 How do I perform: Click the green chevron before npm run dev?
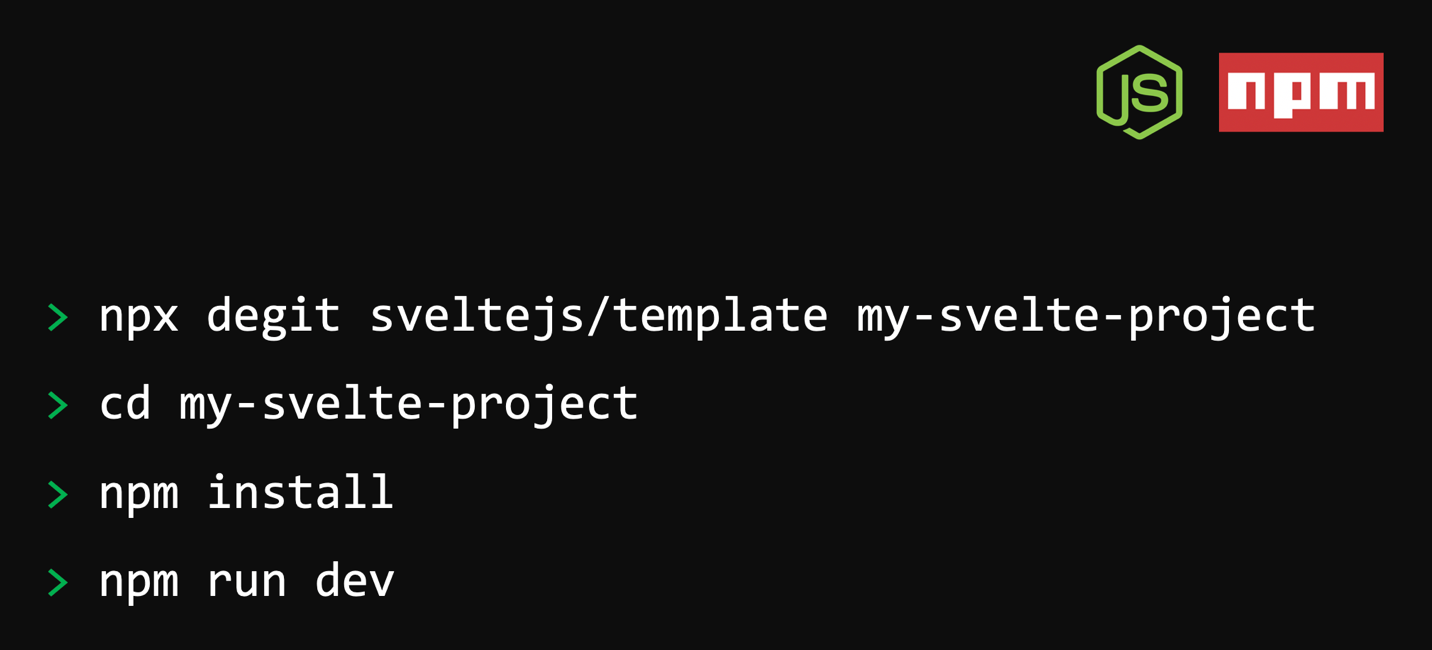(58, 582)
